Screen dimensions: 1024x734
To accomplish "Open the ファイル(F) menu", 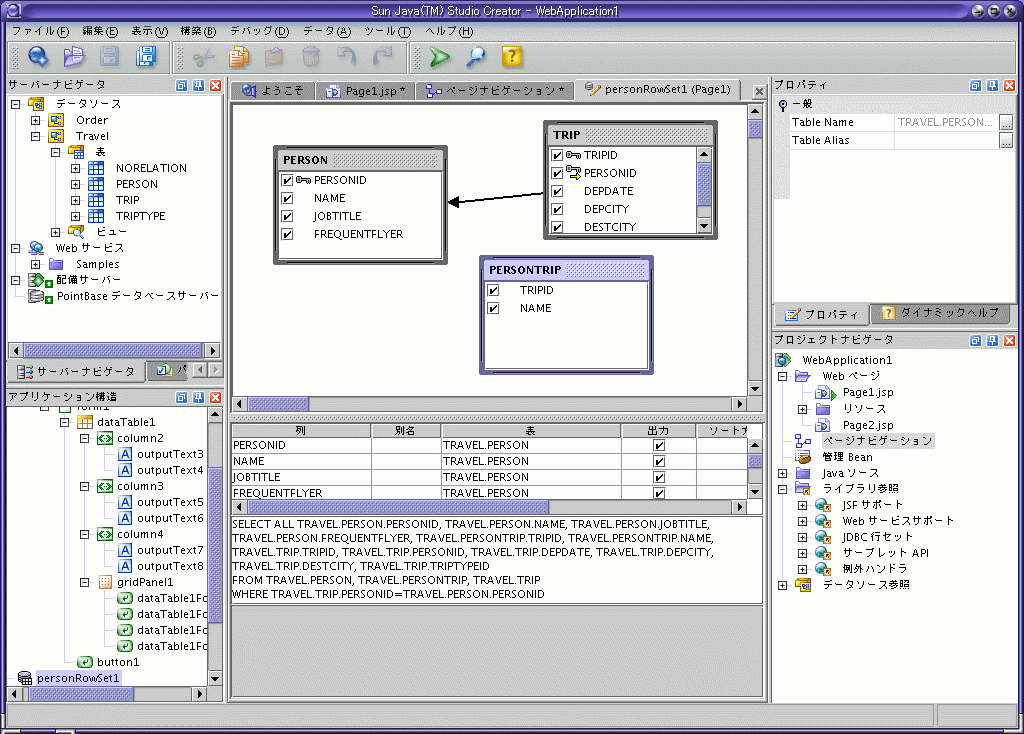I will tap(40, 31).
